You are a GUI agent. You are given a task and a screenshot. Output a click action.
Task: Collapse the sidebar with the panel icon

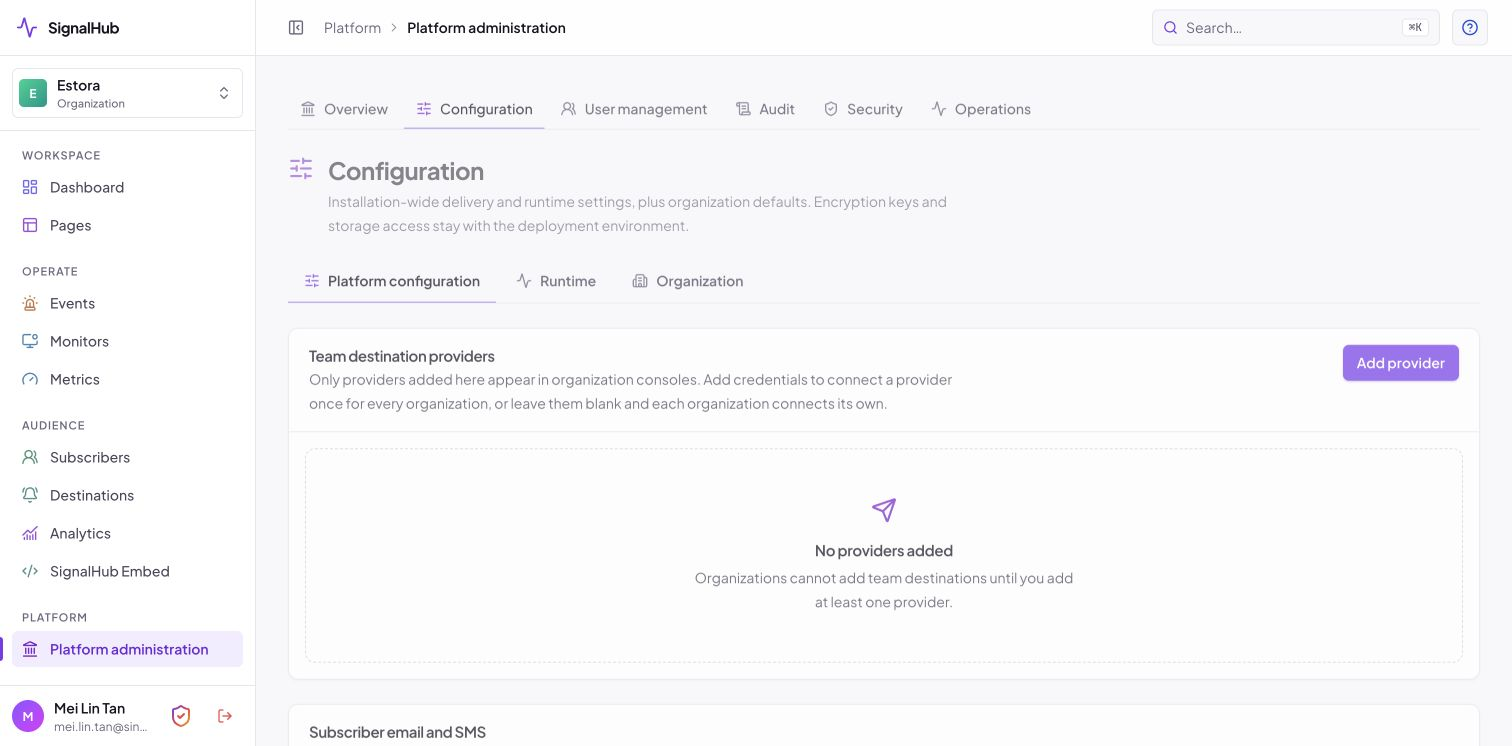(296, 28)
